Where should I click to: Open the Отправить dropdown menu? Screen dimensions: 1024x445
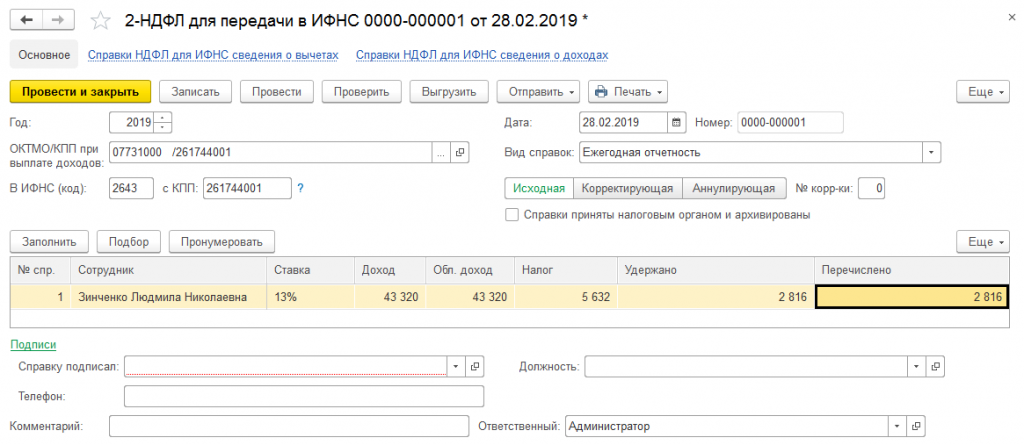(x=538, y=92)
